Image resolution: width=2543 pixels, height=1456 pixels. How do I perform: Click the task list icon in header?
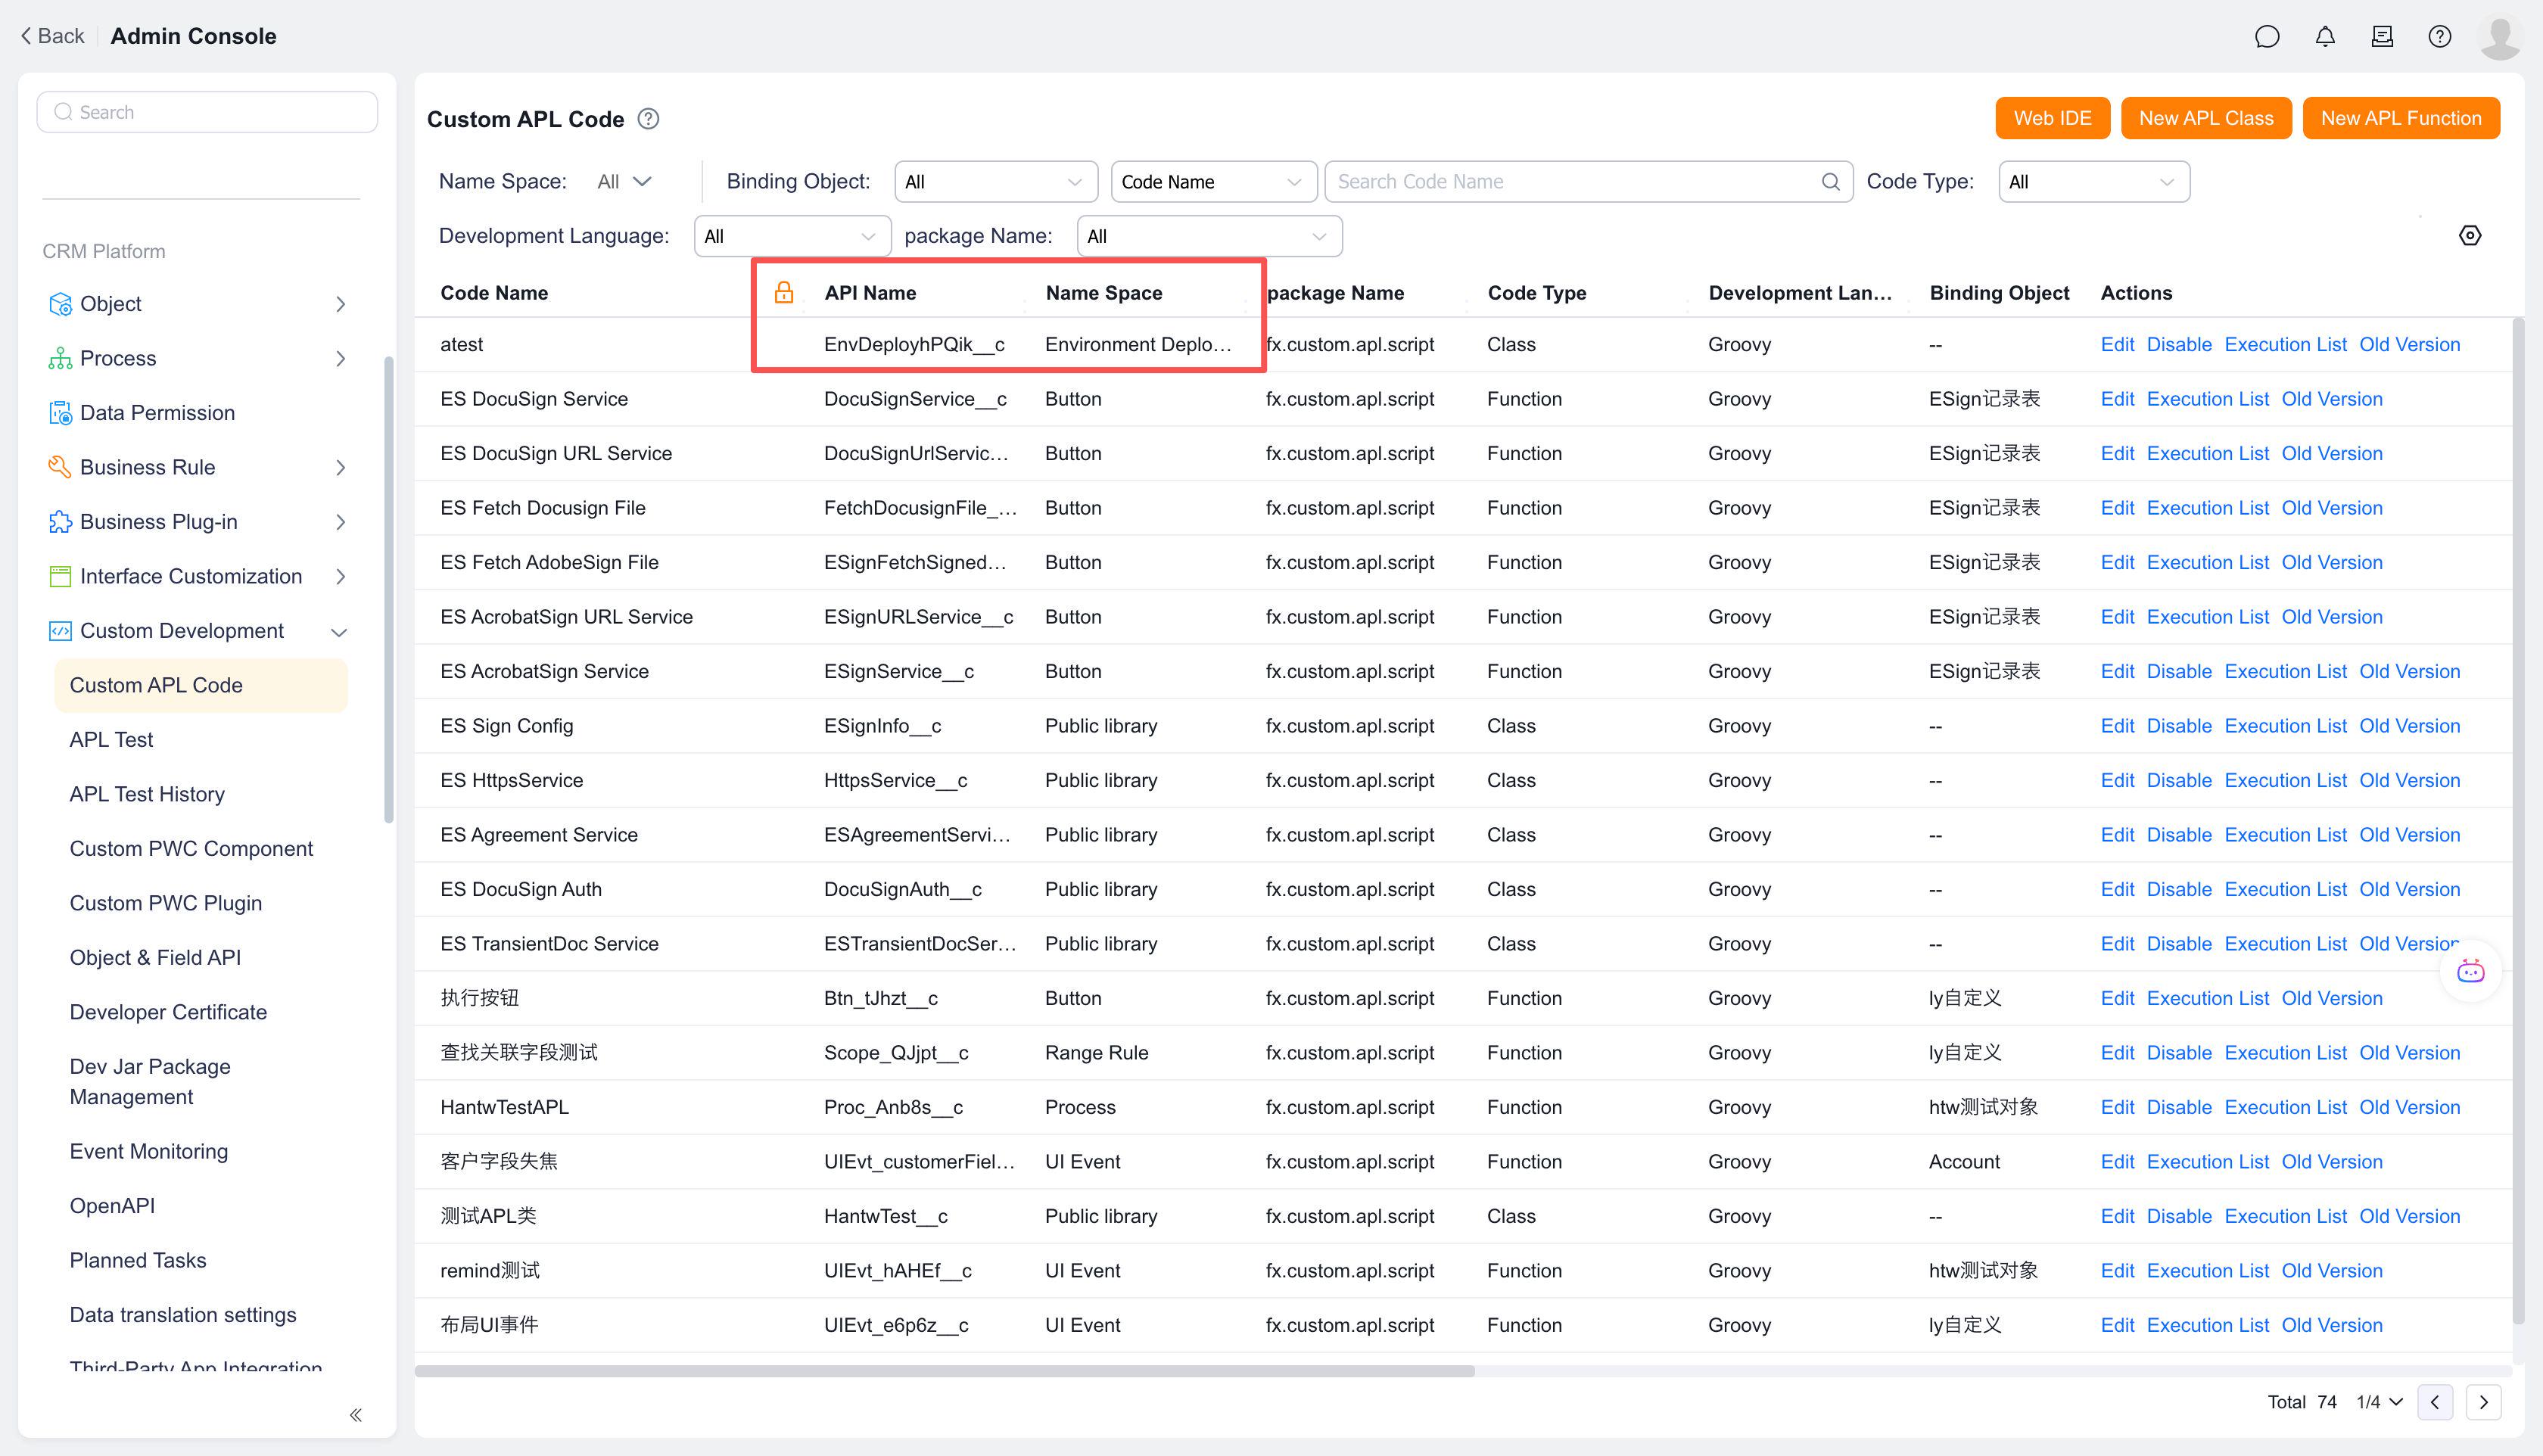coord(2382,37)
